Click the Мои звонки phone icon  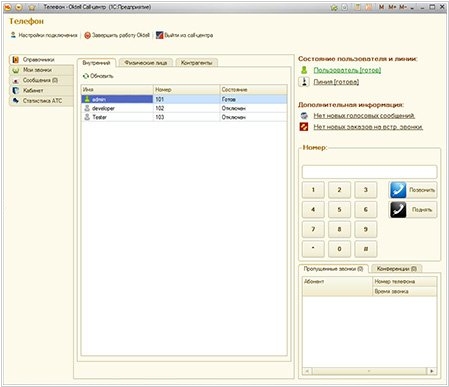tap(15, 70)
